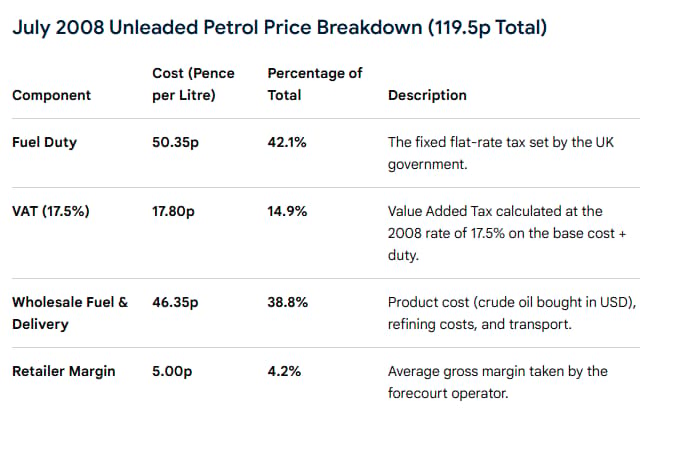Click the 38.8% percentage cell
The image size is (673, 451).
coord(288,302)
